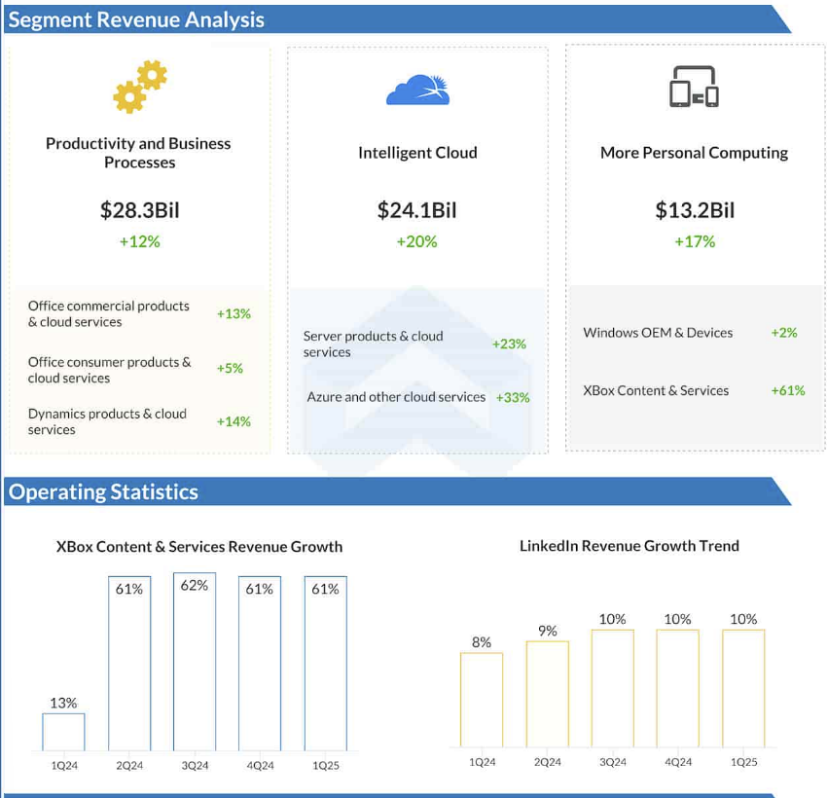Click the 61% XBox bar for 1Q25
Viewport: 827px width, 798px height.
pos(325,664)
